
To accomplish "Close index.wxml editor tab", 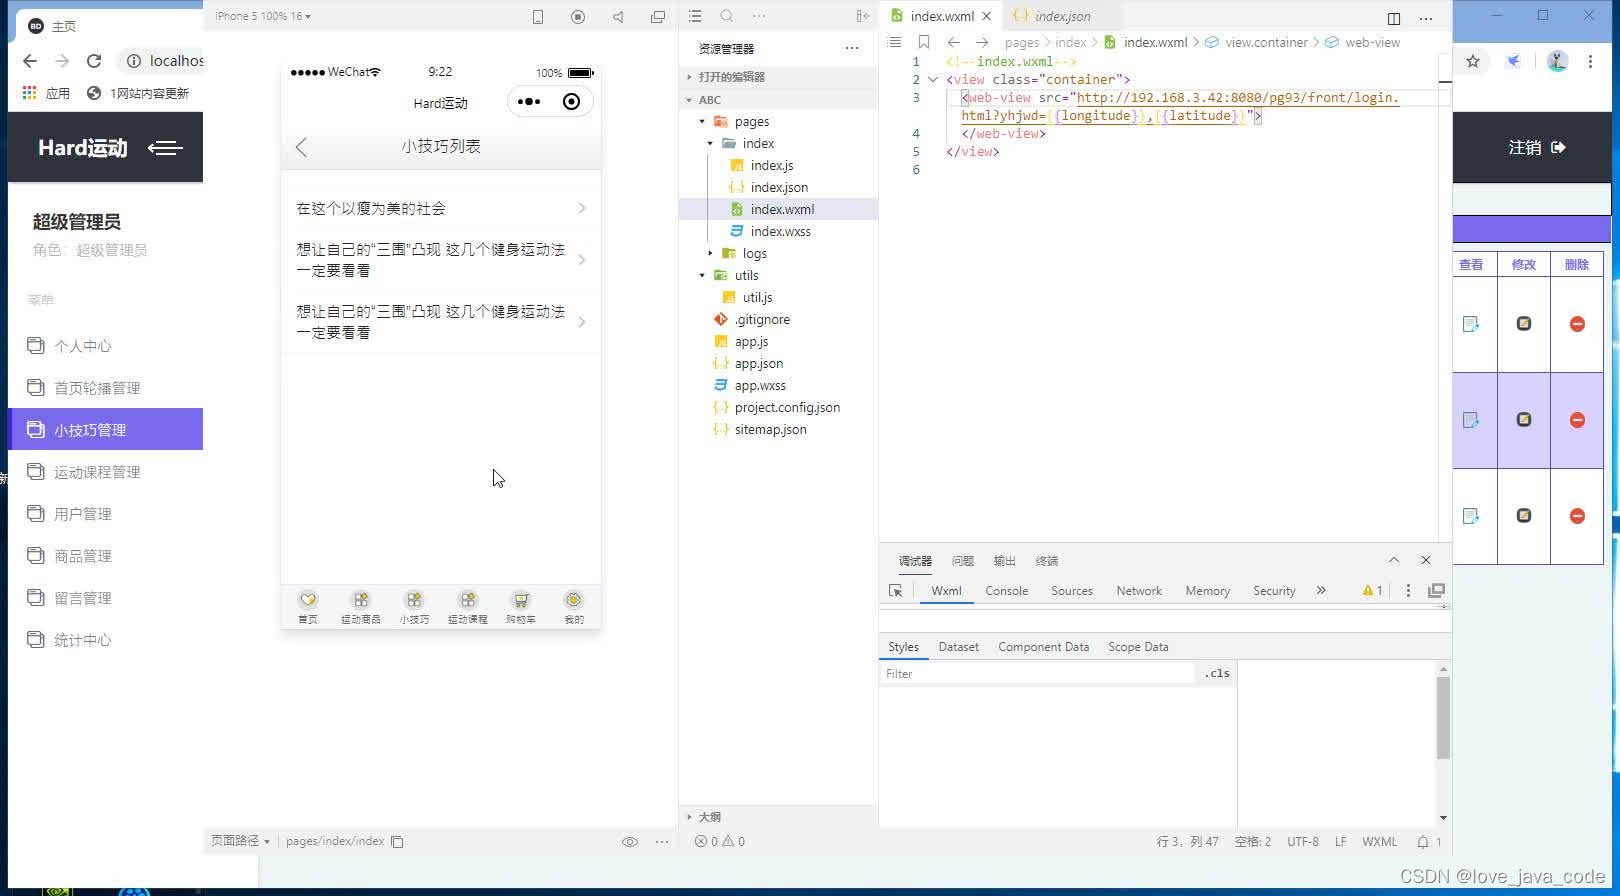I will tap(987, 16).
